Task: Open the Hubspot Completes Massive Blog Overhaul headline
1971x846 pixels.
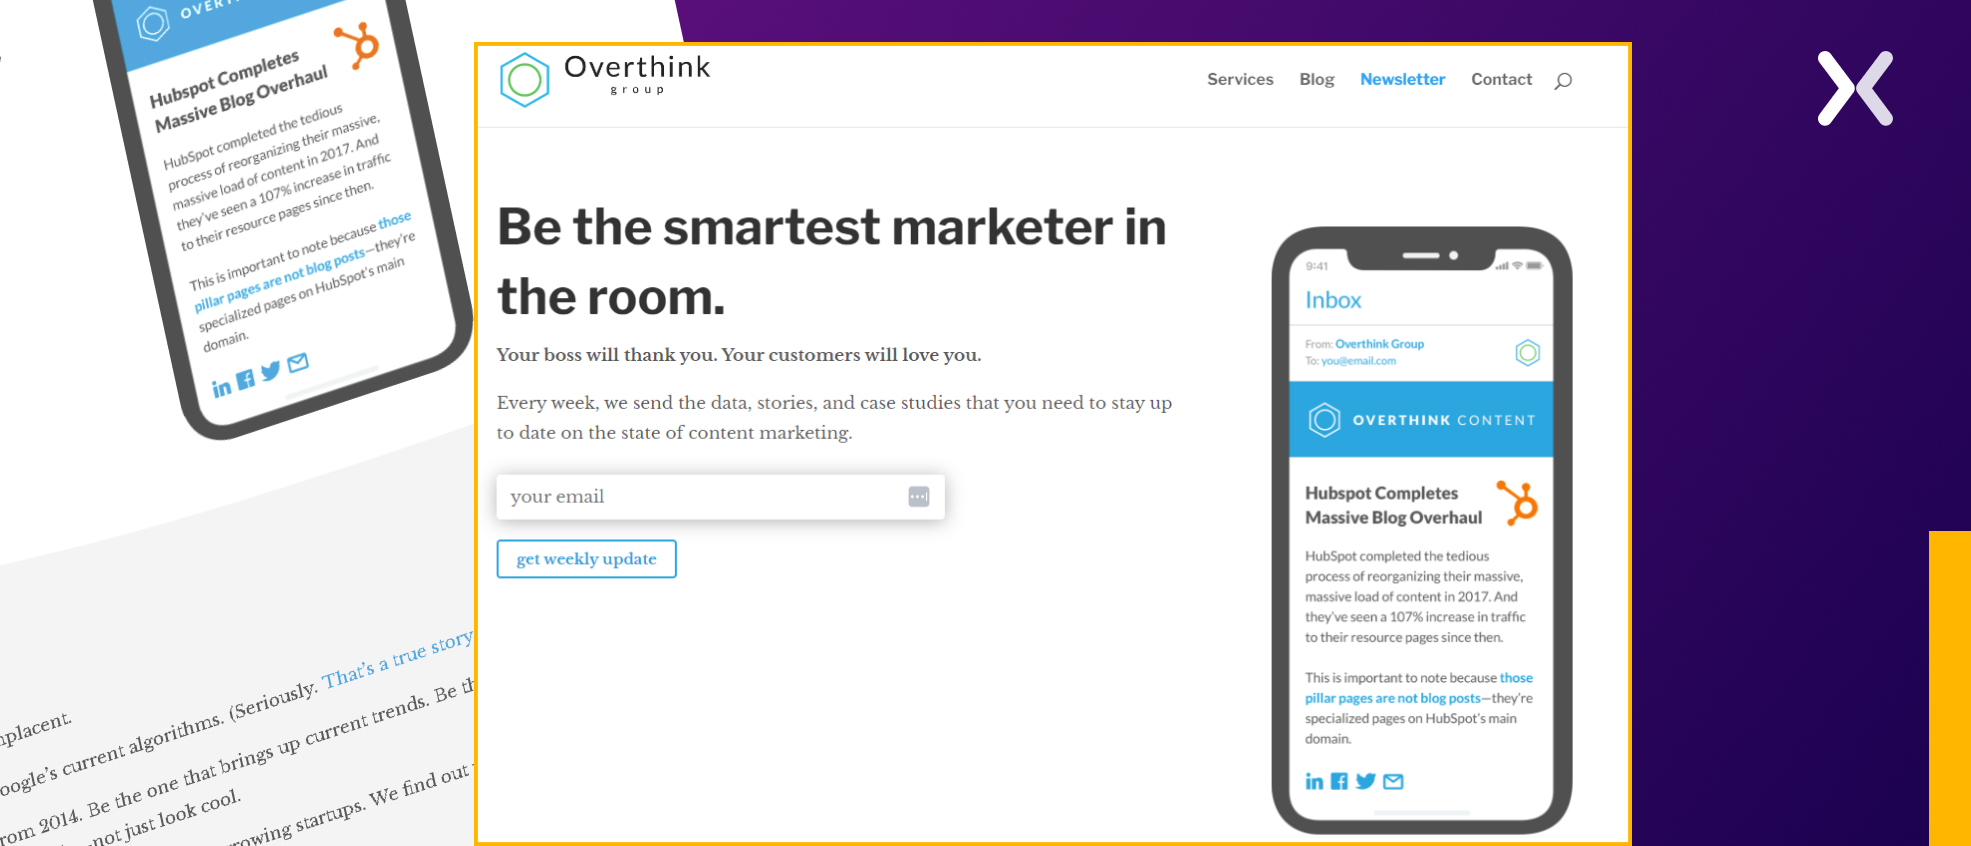Action: [x=1393, y=505]
